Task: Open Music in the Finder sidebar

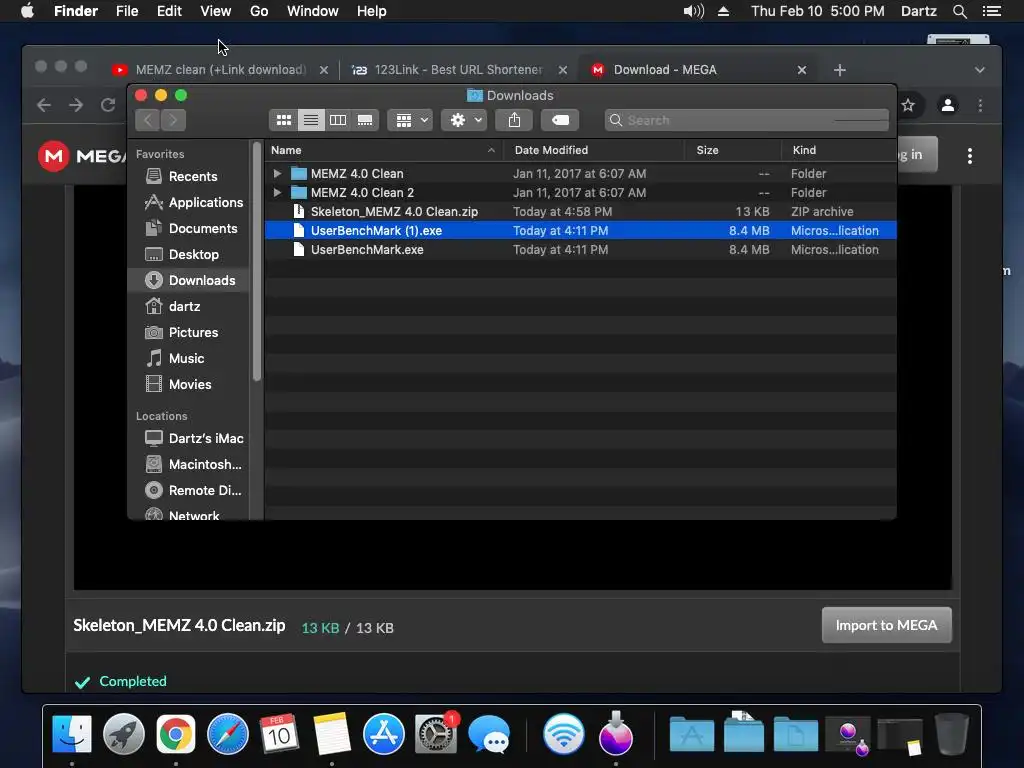Action: click(x=189, y=359)
